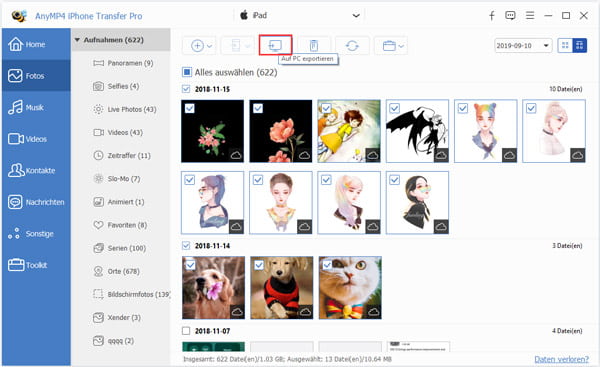The height and width of the screenshot is (367, 600).
Task: Toggle the 2018-11-14 date group checkbox
Action: tap(186, 245)
